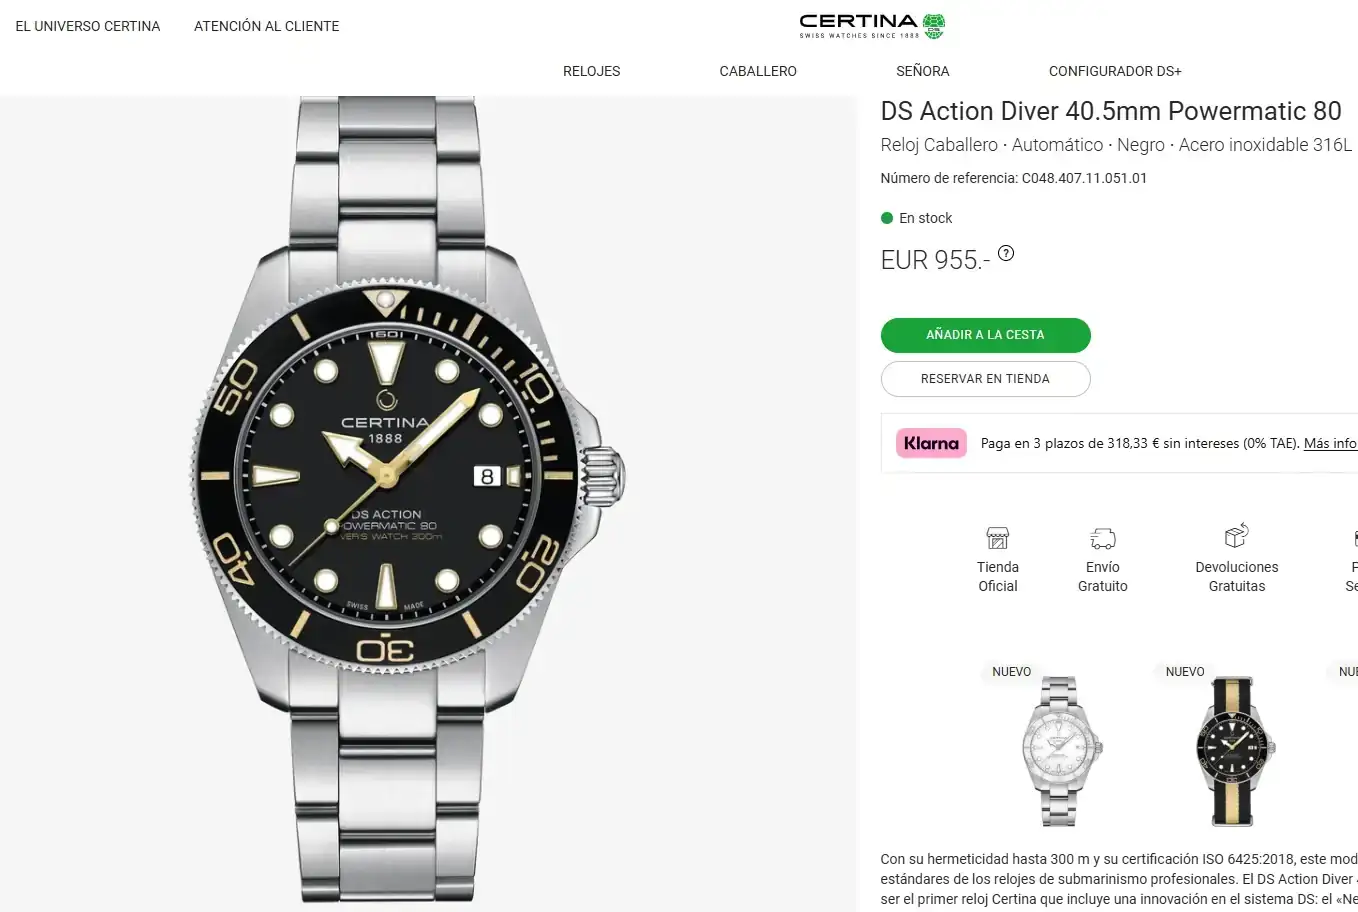1358x912 pixels.
Task: Click the product reference number text
Action: click(1013, 178)
